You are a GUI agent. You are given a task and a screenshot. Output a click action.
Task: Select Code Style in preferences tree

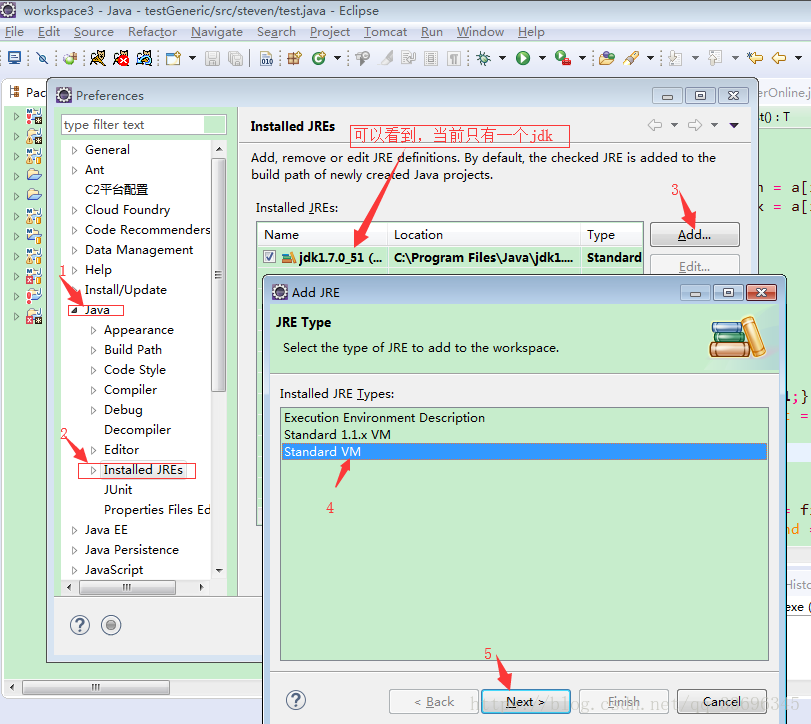[135, 370]
